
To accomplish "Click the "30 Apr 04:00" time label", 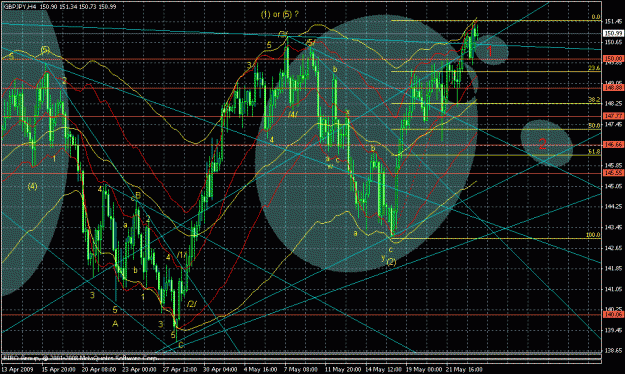I will click(220, 370).
